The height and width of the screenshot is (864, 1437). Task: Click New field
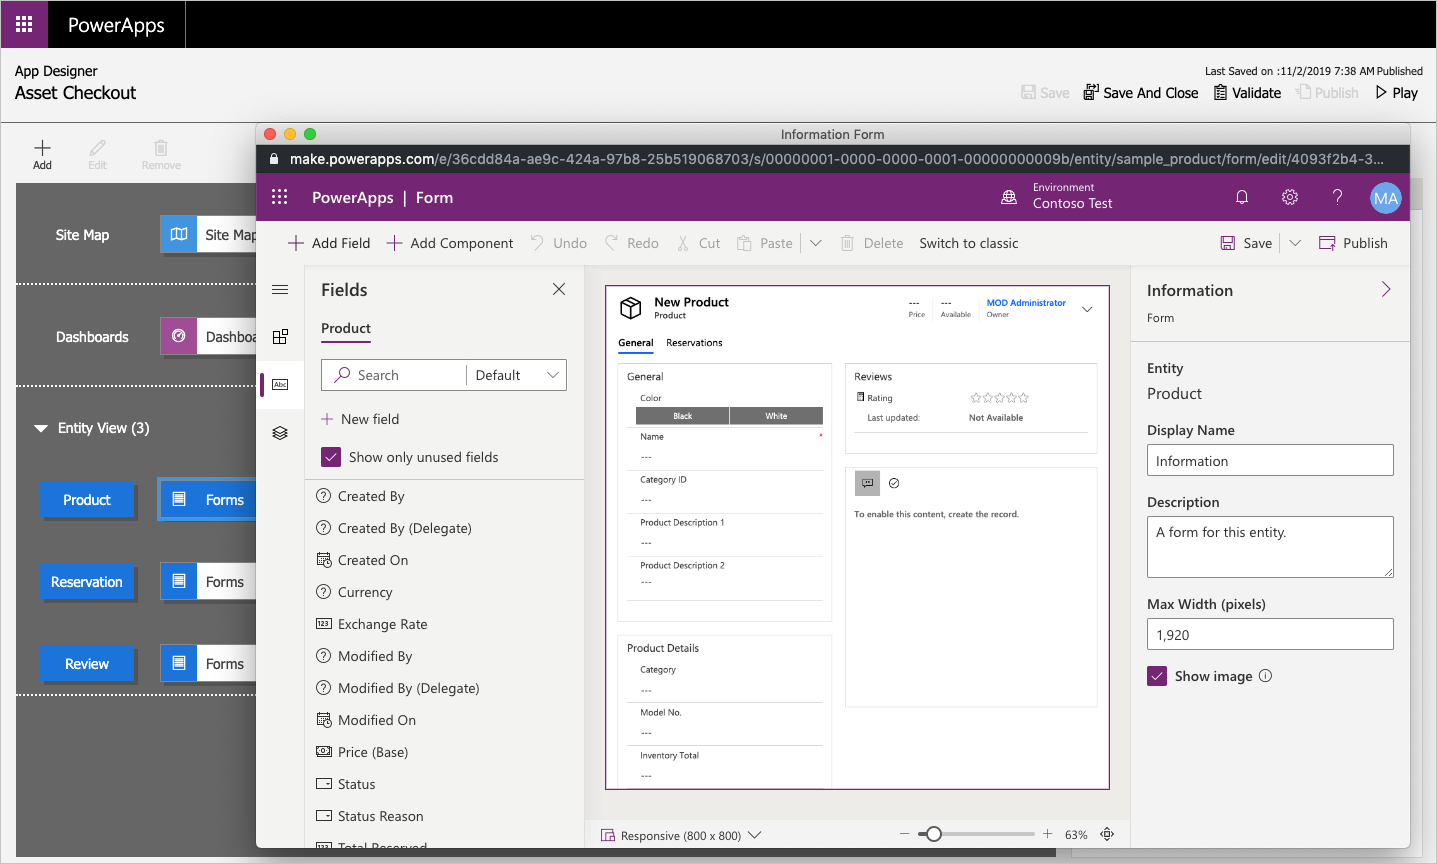pos(360,419)
